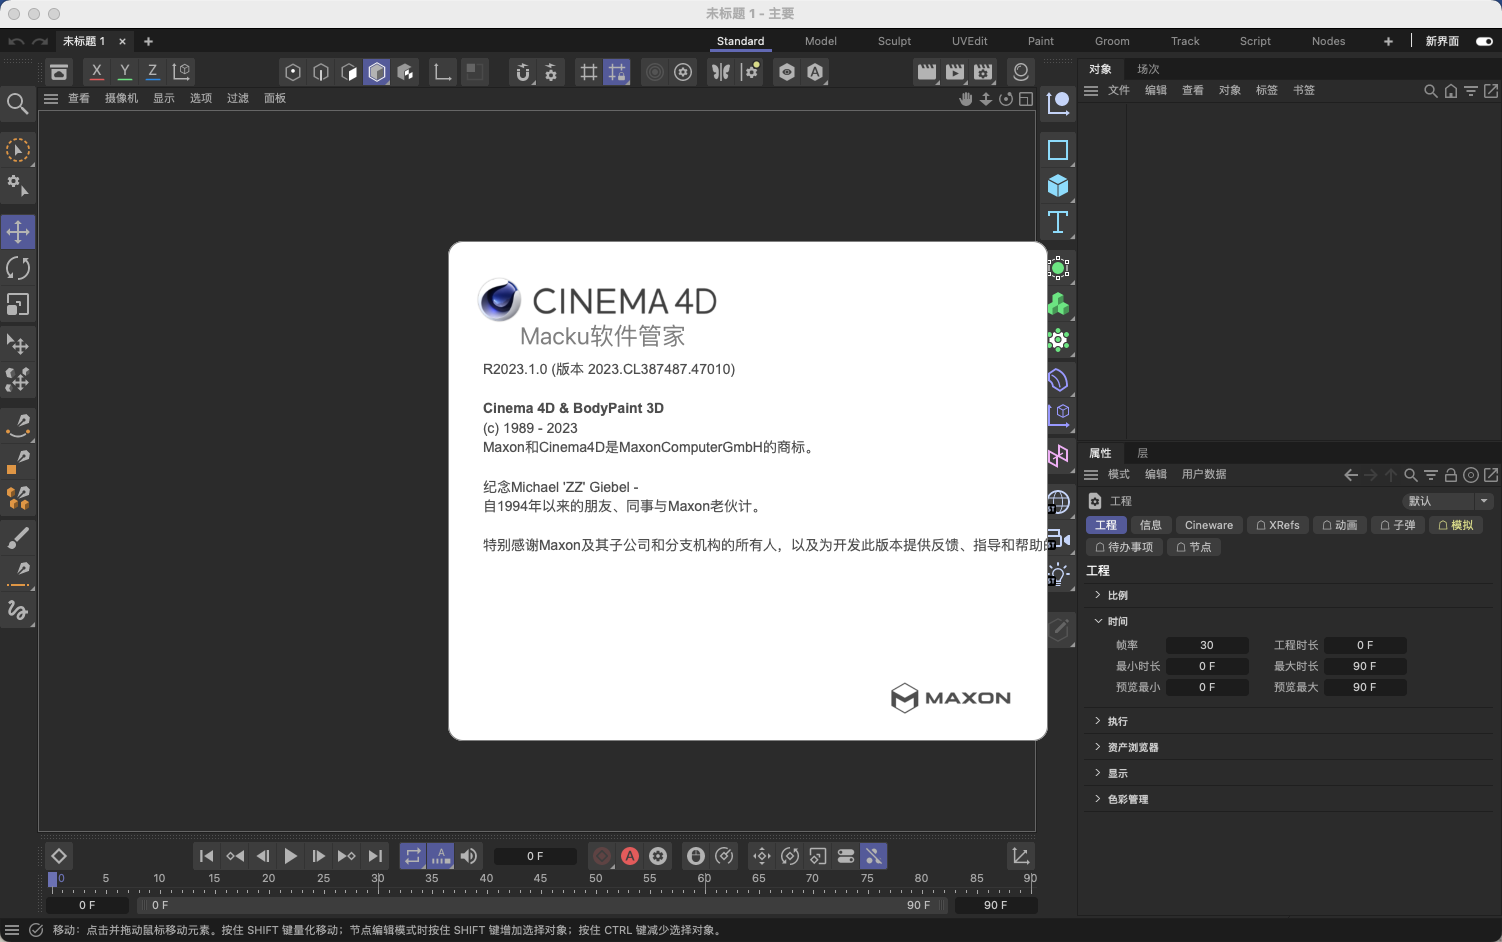
Task: Open the search magnifier tool at top left
Action: [17, 104]
